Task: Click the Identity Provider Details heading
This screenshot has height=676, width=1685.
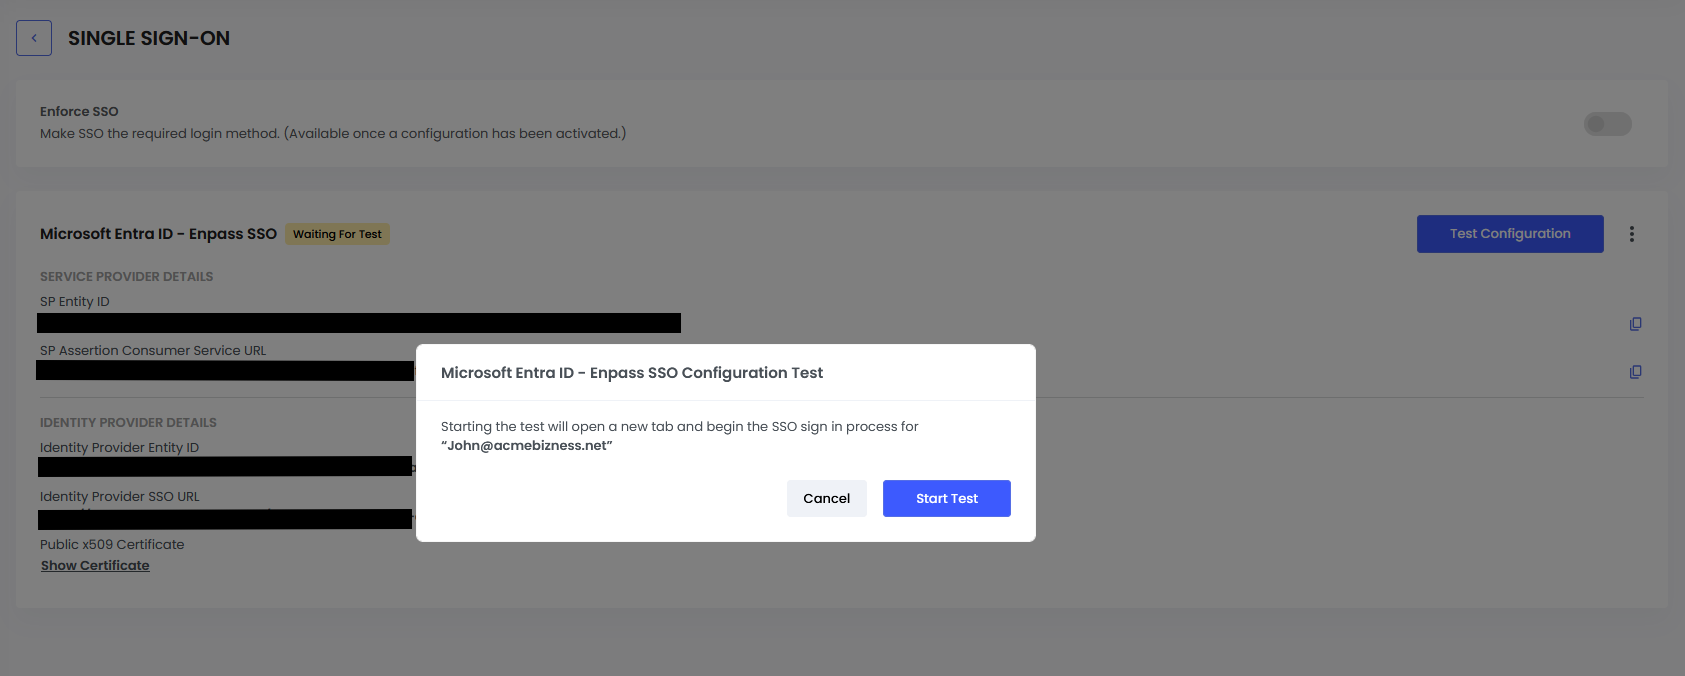Action: tap(128, 423)
